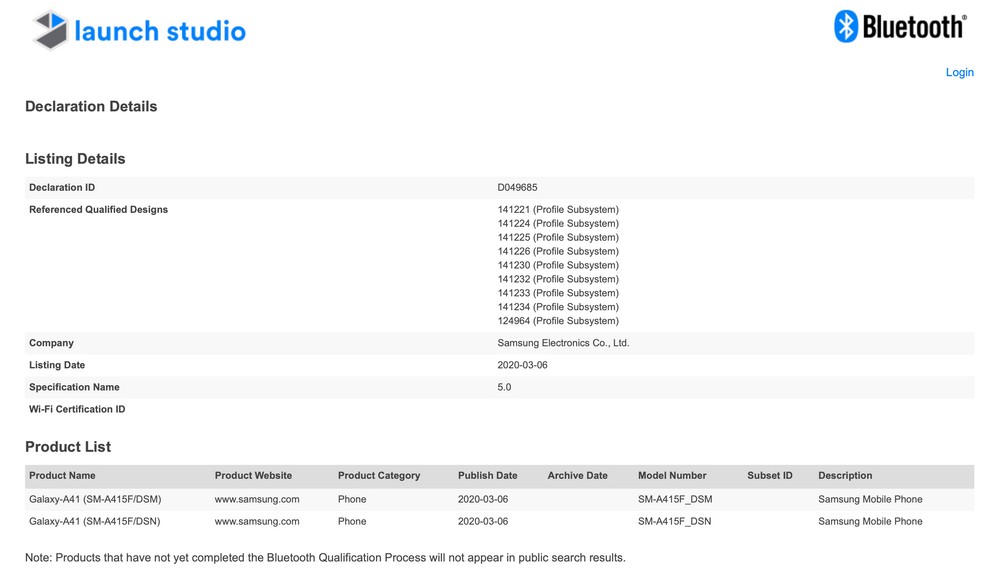
Task: Open the Login link
Action: (x=959, y=72)
